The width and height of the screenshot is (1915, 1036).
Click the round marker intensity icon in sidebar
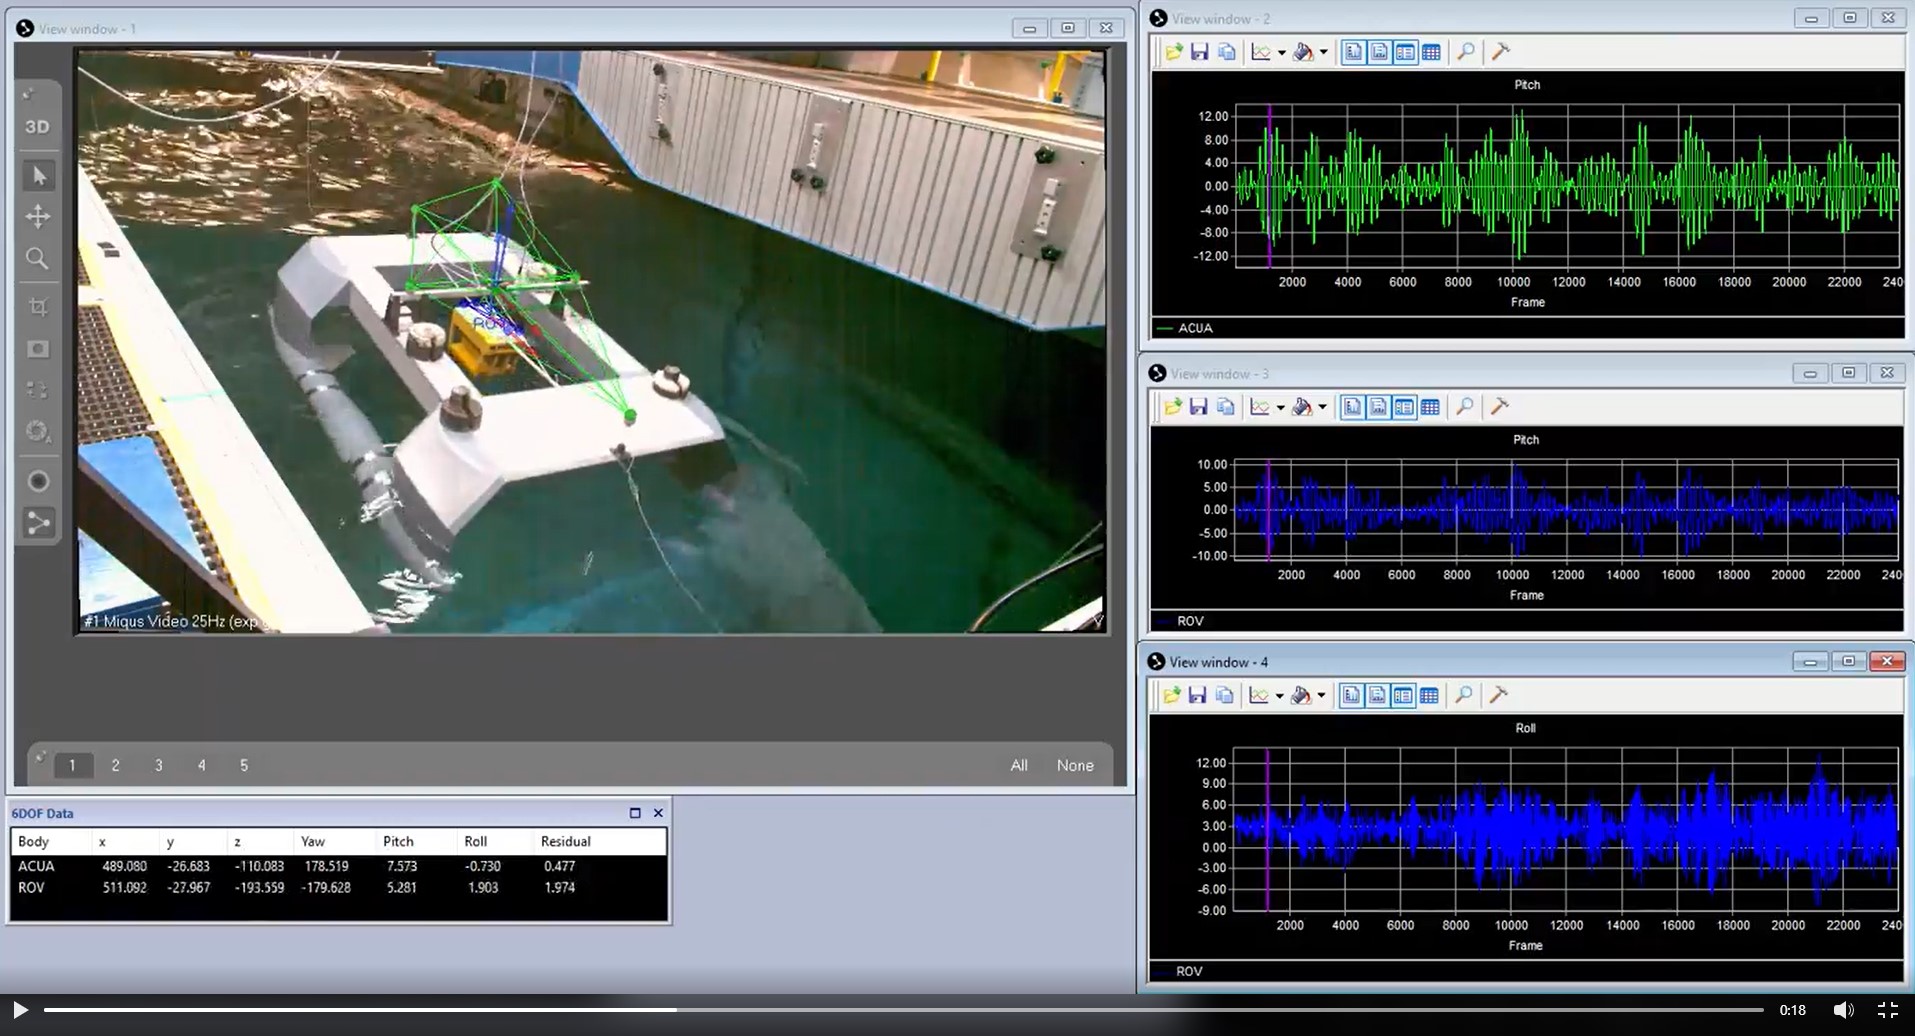tap(38, 481)
